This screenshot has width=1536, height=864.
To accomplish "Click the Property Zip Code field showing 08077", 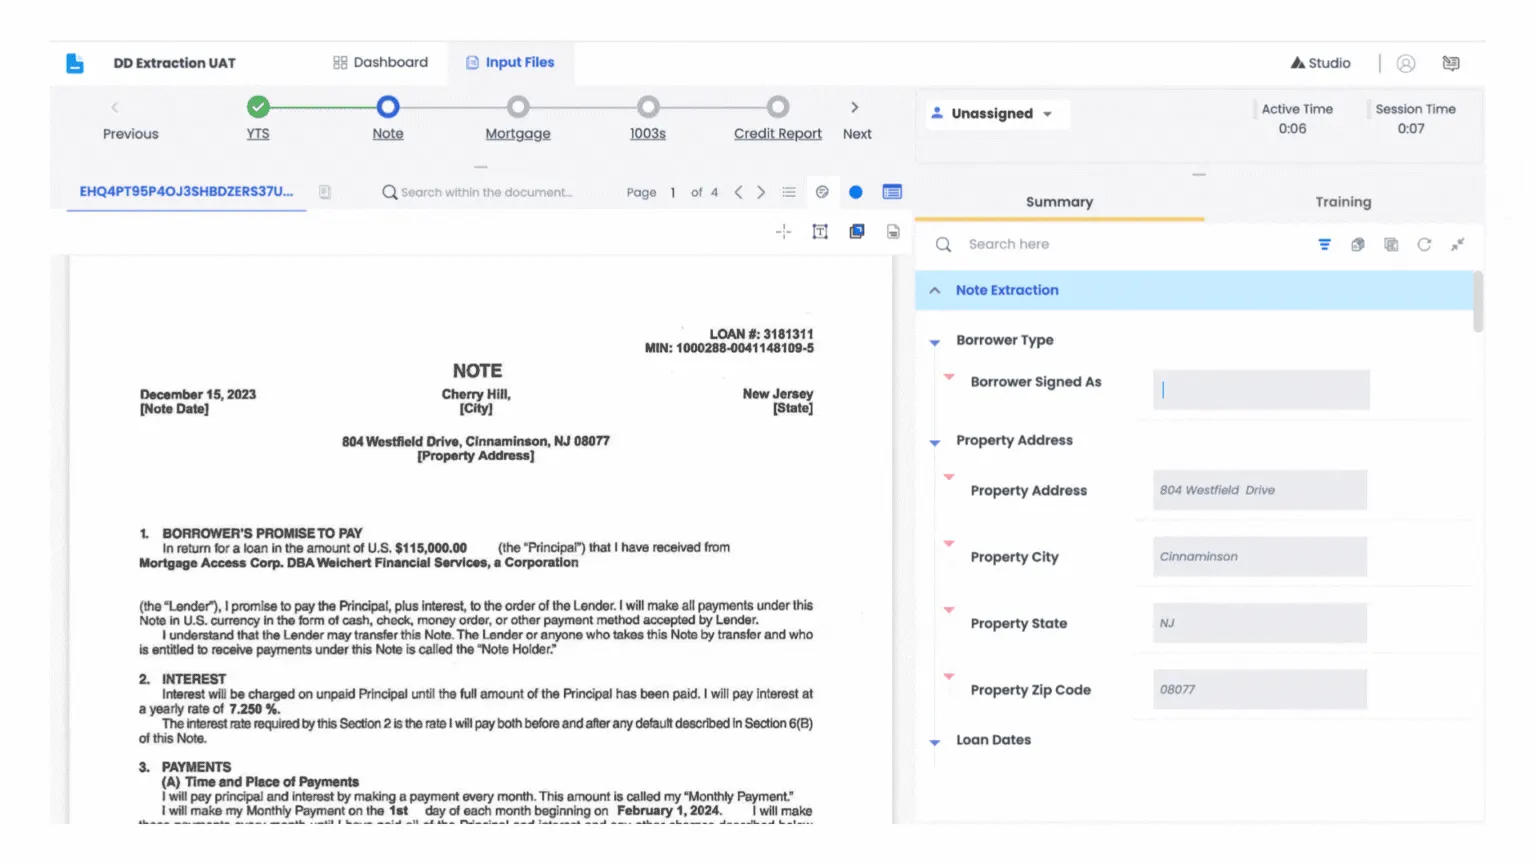I will coord(1260,689).
